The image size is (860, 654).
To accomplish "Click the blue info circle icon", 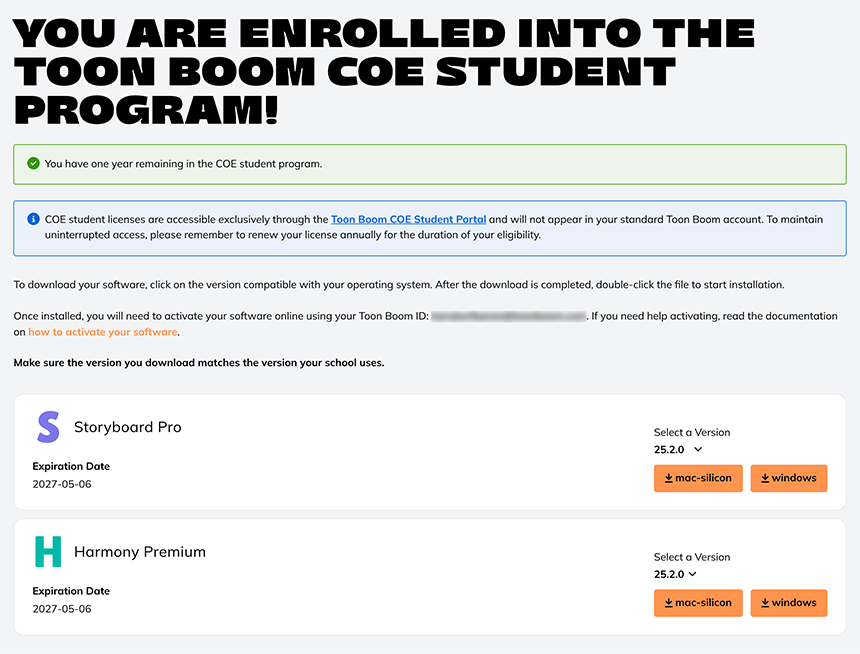I will pyautogui.click(x=33, y=219).
